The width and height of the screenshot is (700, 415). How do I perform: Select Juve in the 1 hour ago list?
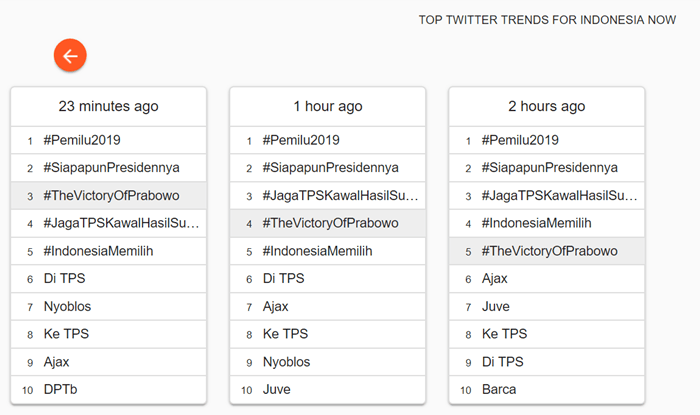pyautogui.click(x=277, y=389)
